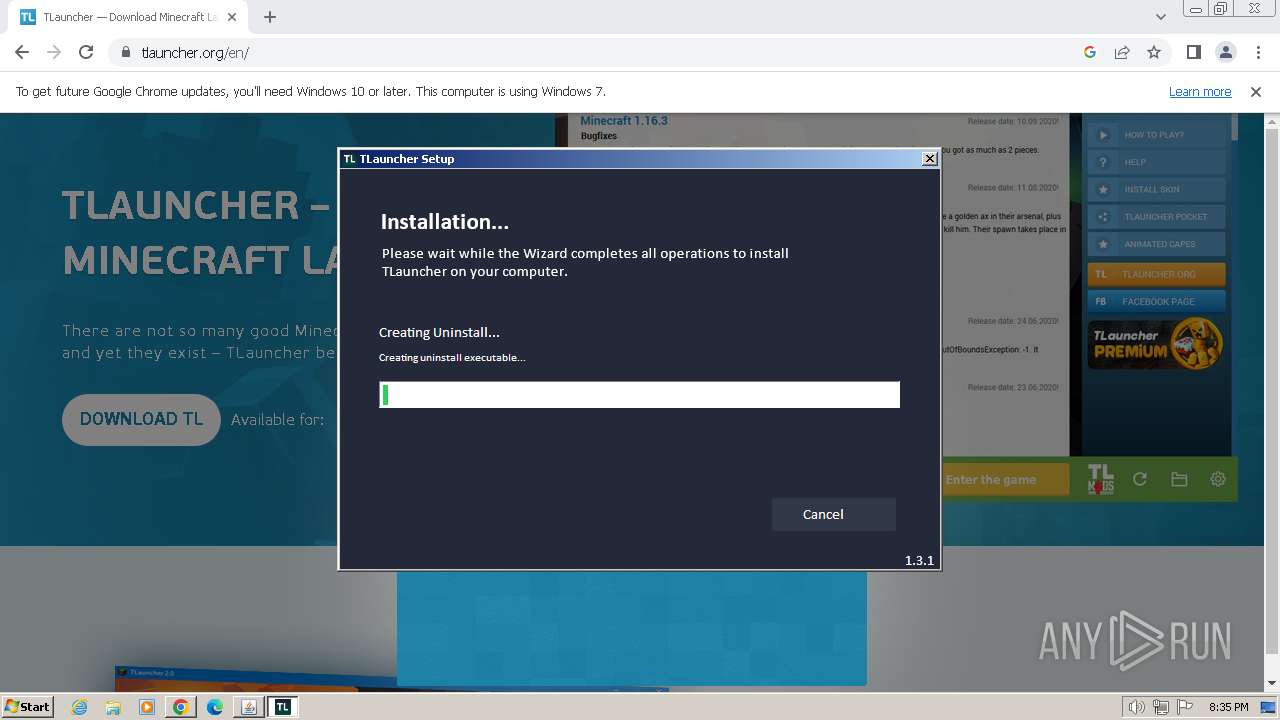Share this page via share icon
The width and height of the screenshot is (1280, 720).
click(x=1122, y=52)
